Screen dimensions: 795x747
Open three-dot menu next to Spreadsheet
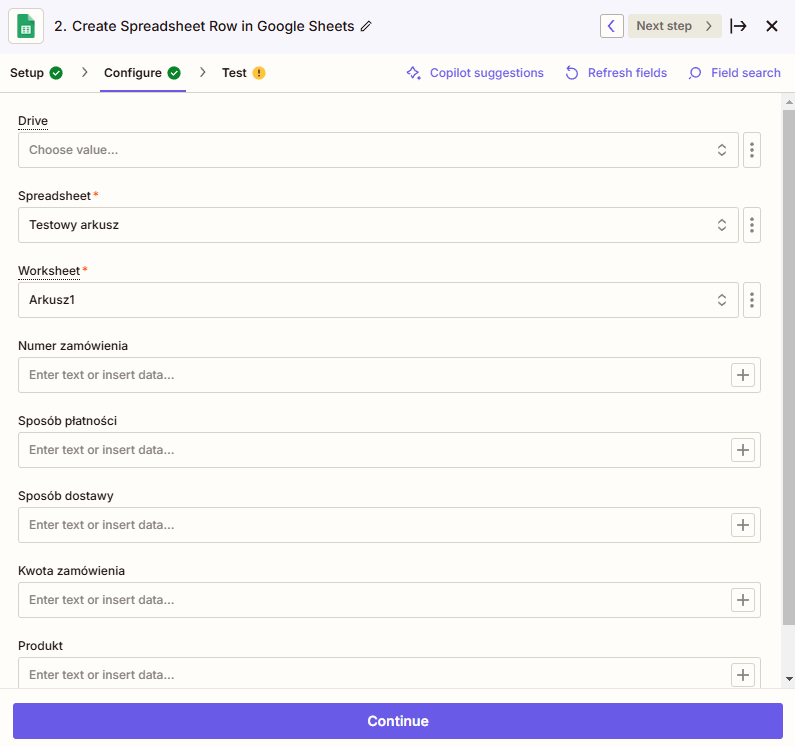point(752,225)
